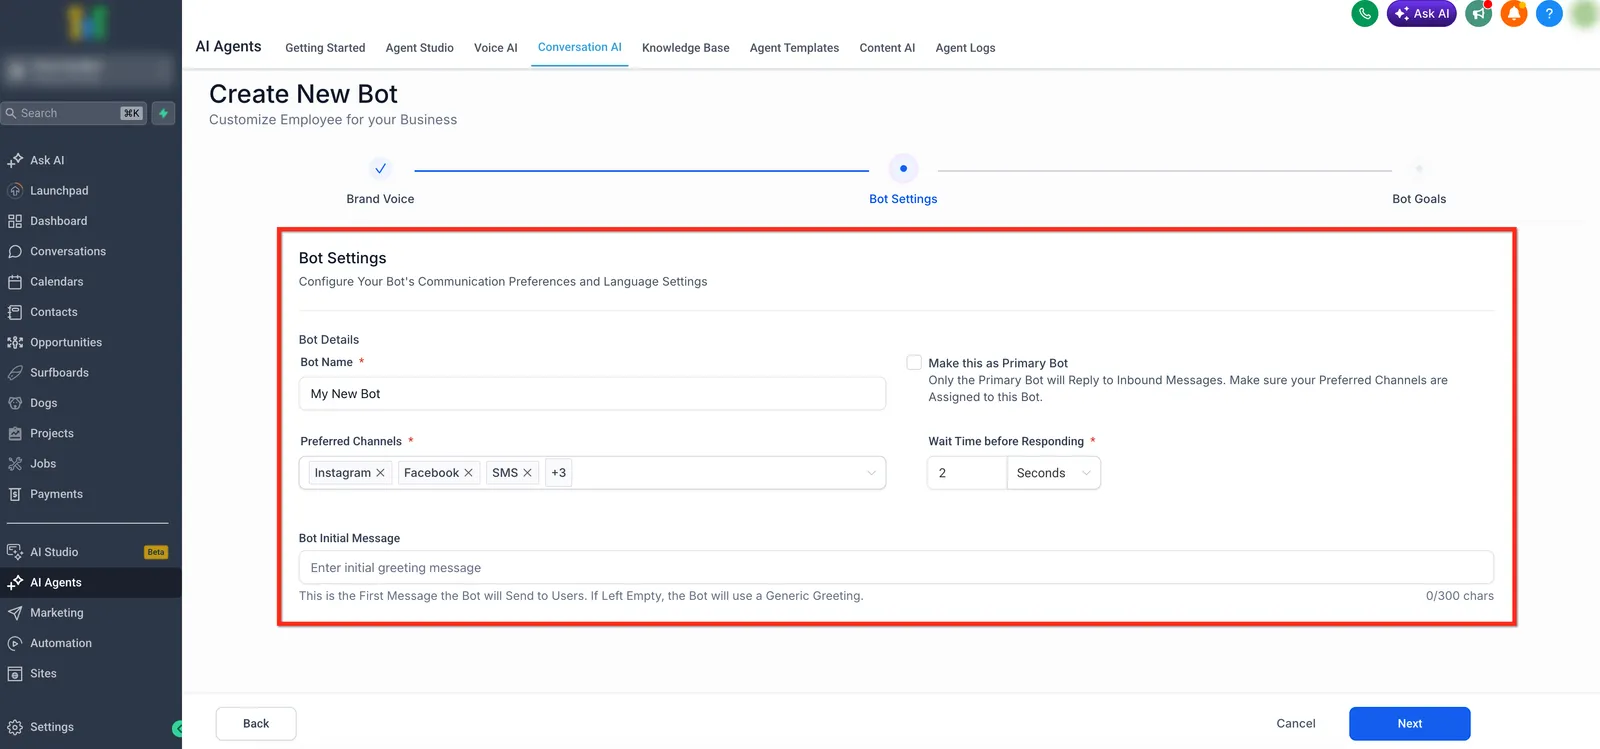Select the Conversation AI tab

coord(580,47)
